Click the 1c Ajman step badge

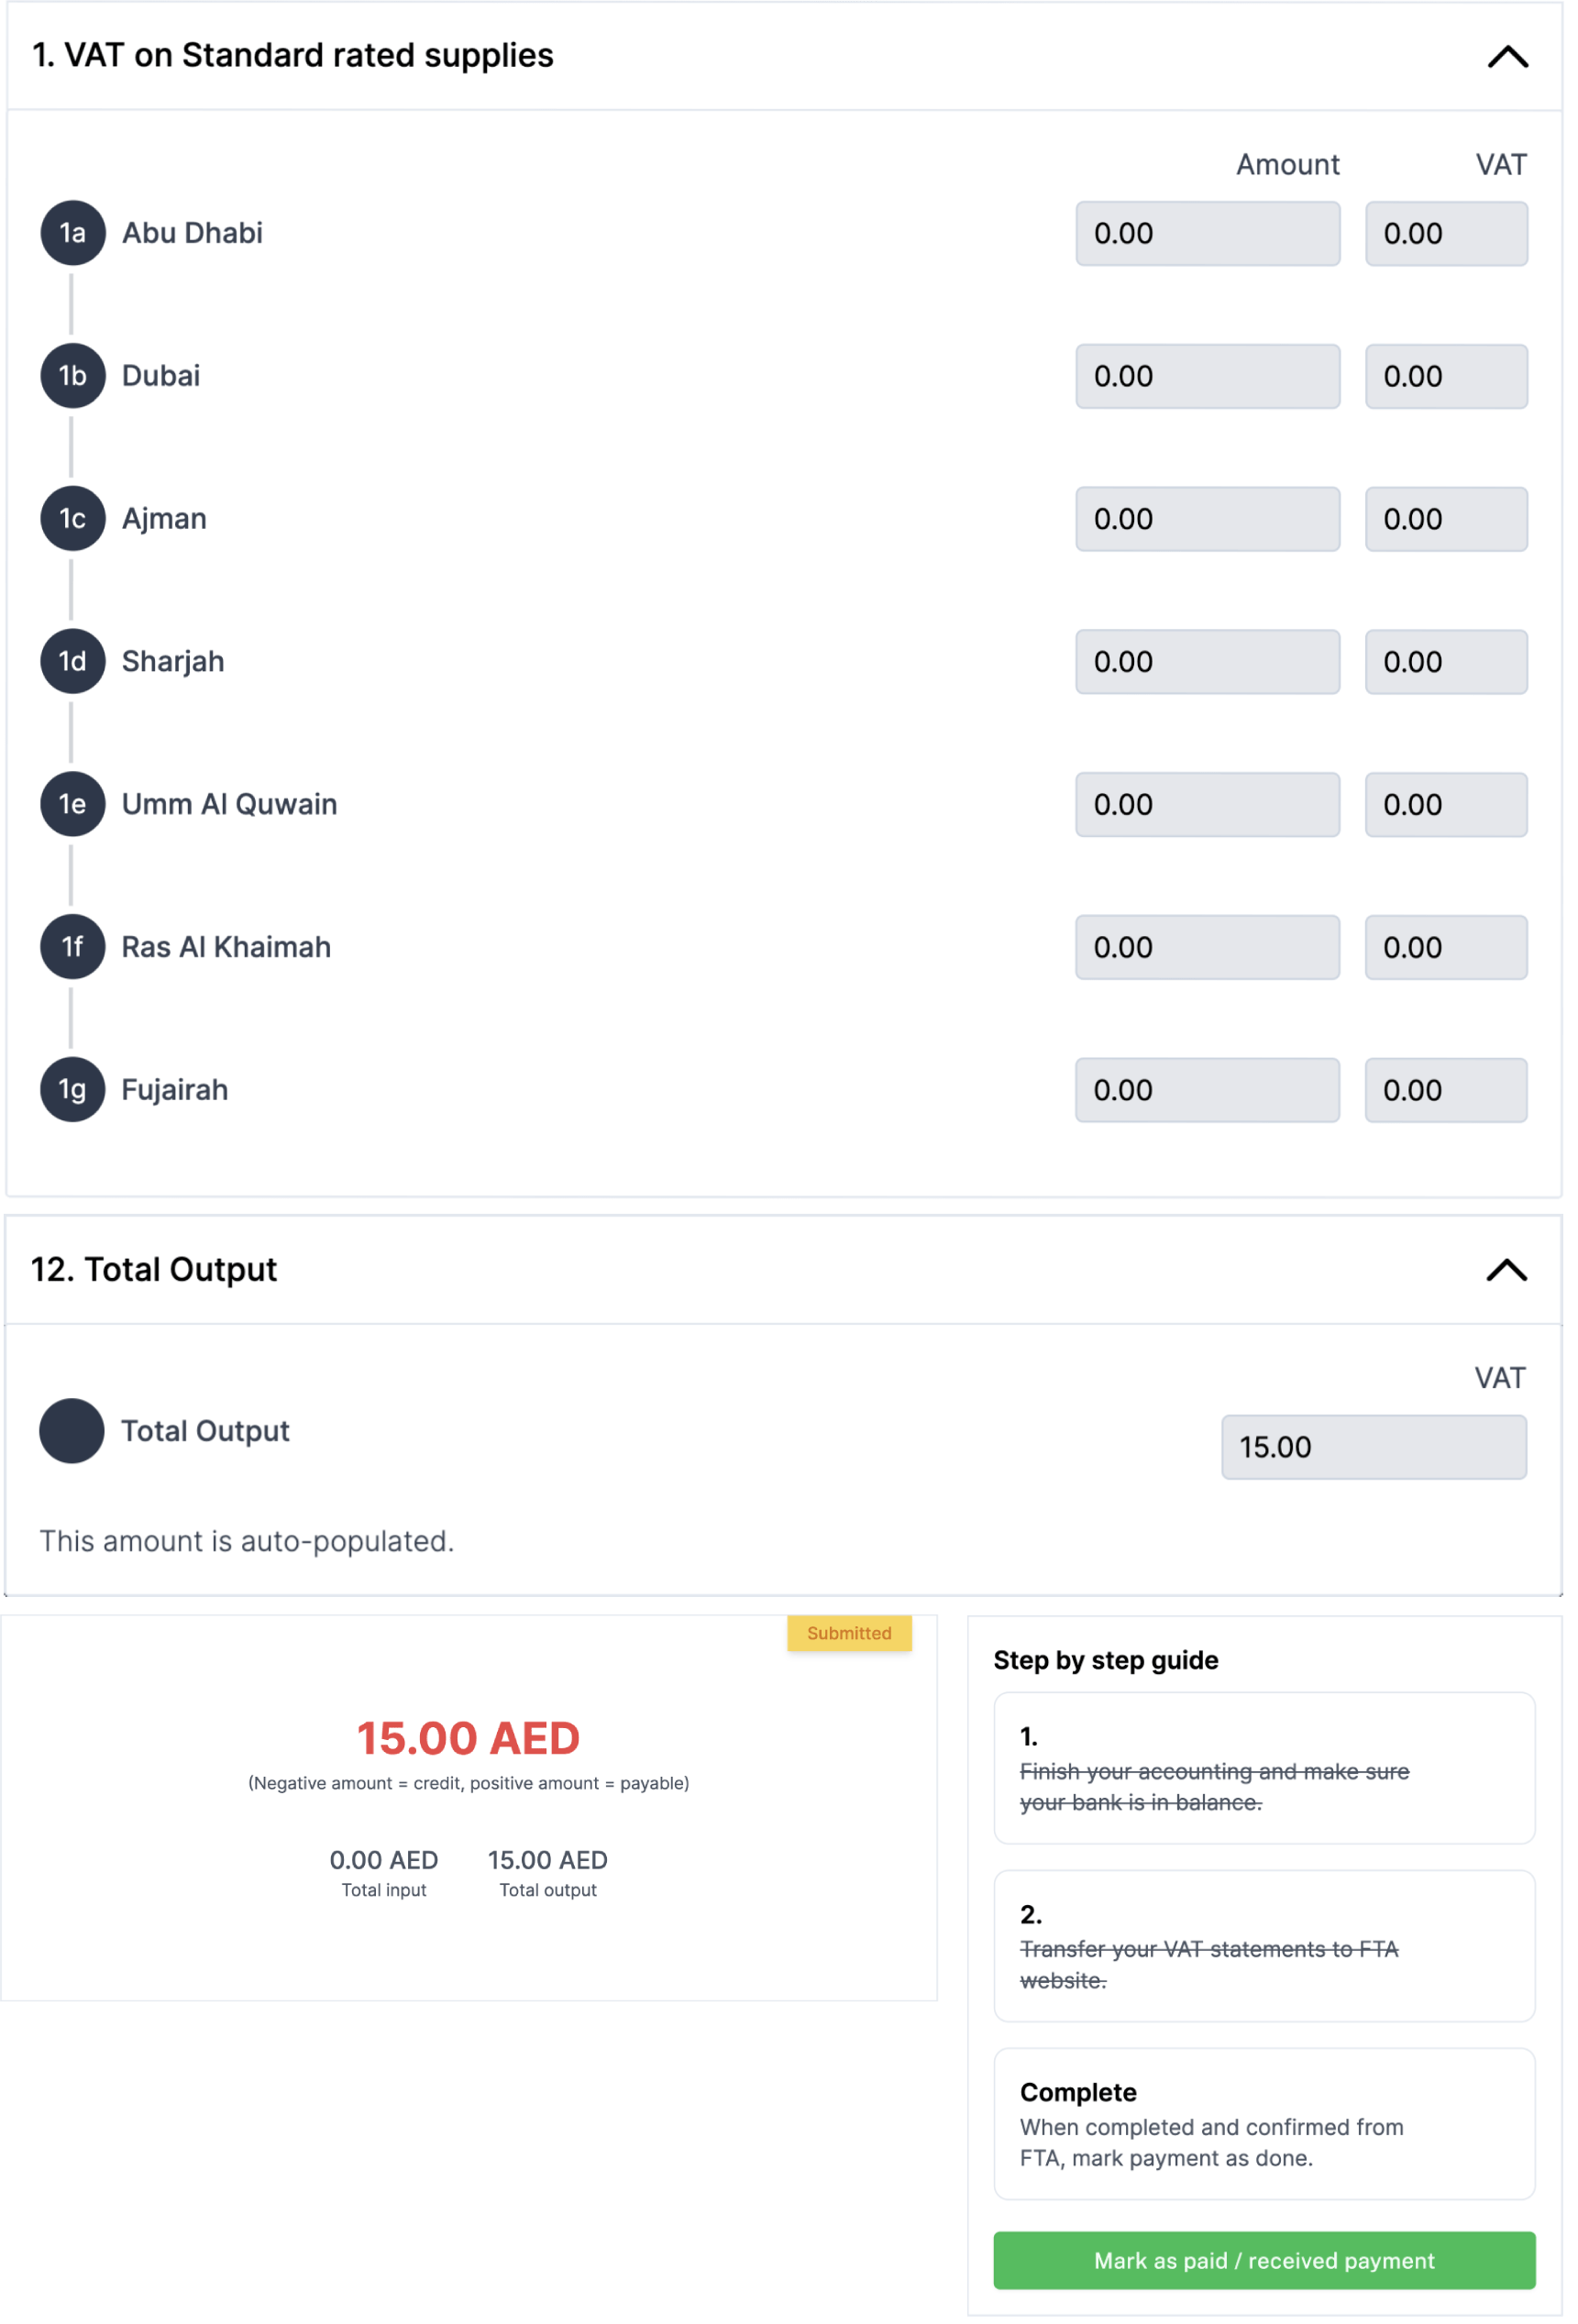pos(72,519)
